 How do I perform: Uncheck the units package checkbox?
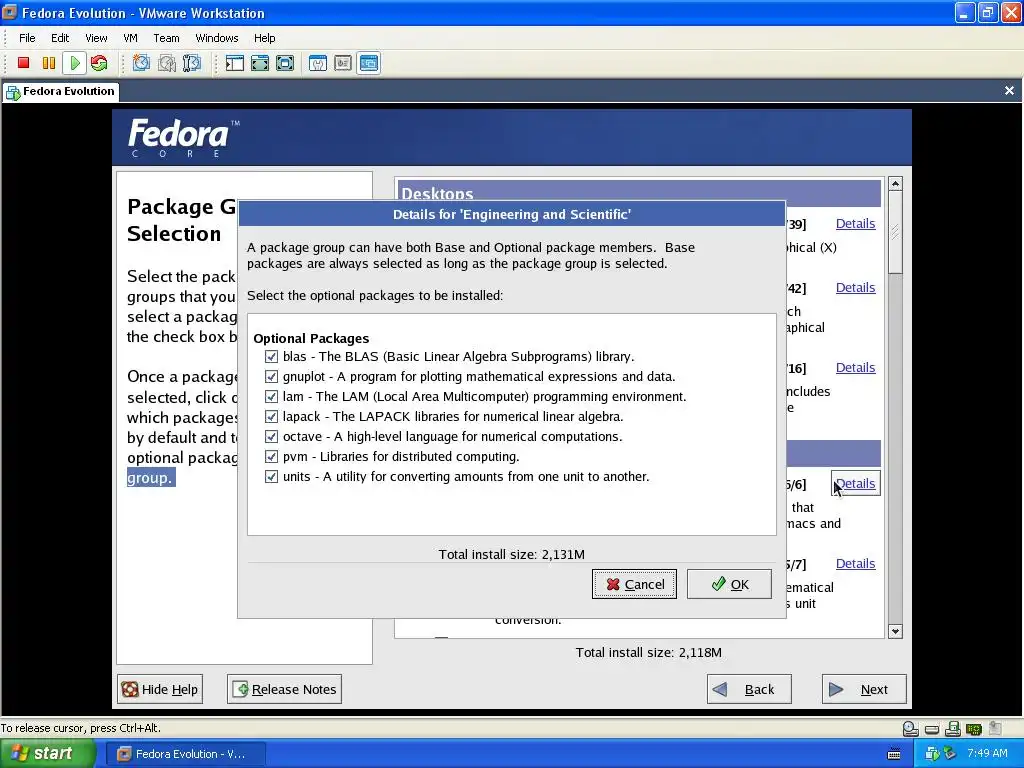pos(271,477)
